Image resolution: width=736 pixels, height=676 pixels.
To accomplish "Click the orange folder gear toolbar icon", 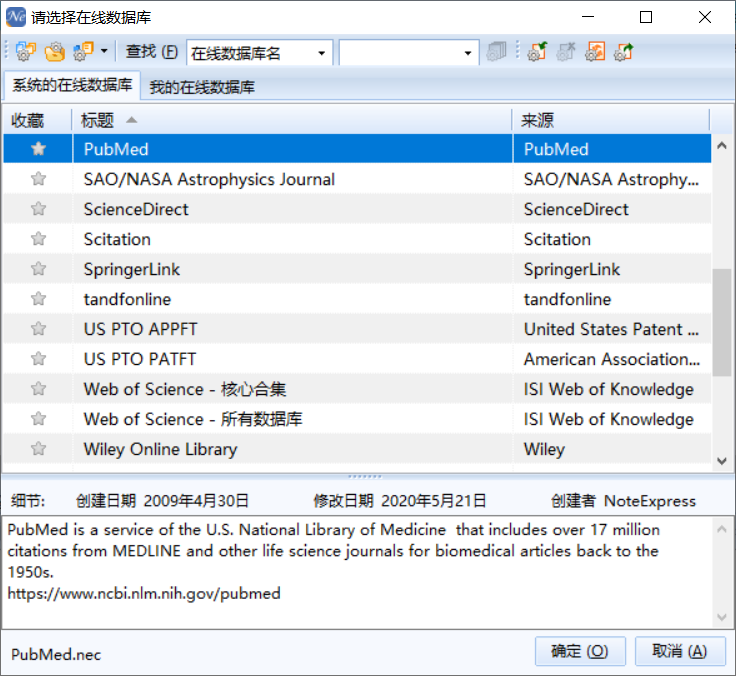I will pyautogui.click(x=54, y=51).
